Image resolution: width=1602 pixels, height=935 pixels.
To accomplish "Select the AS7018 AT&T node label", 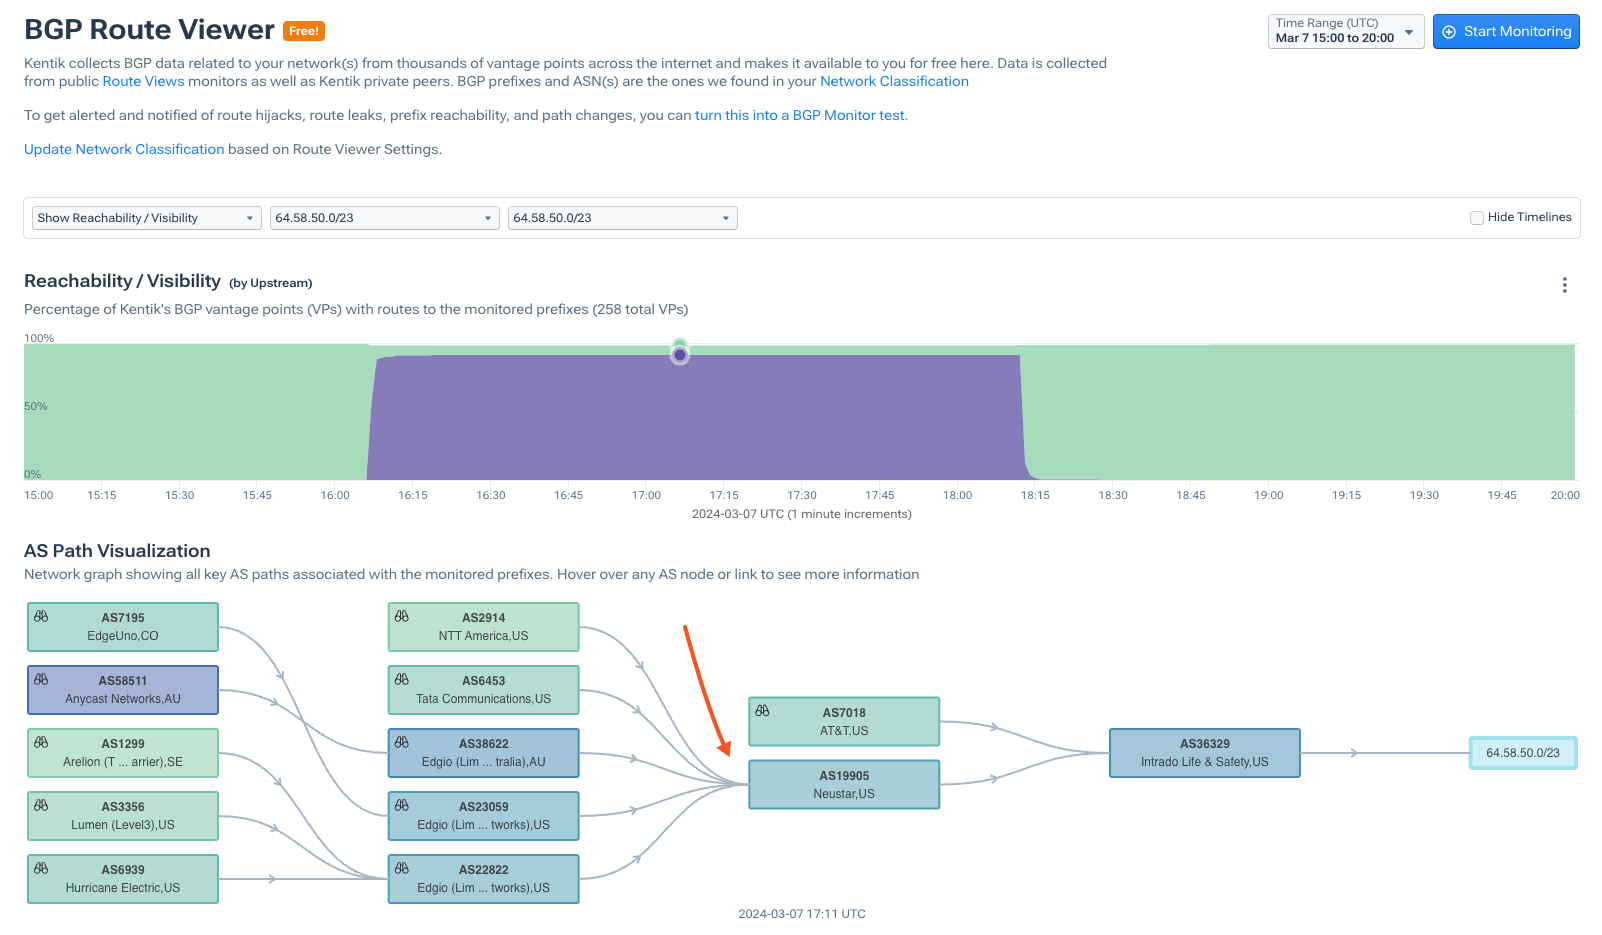I will [844, 722].
